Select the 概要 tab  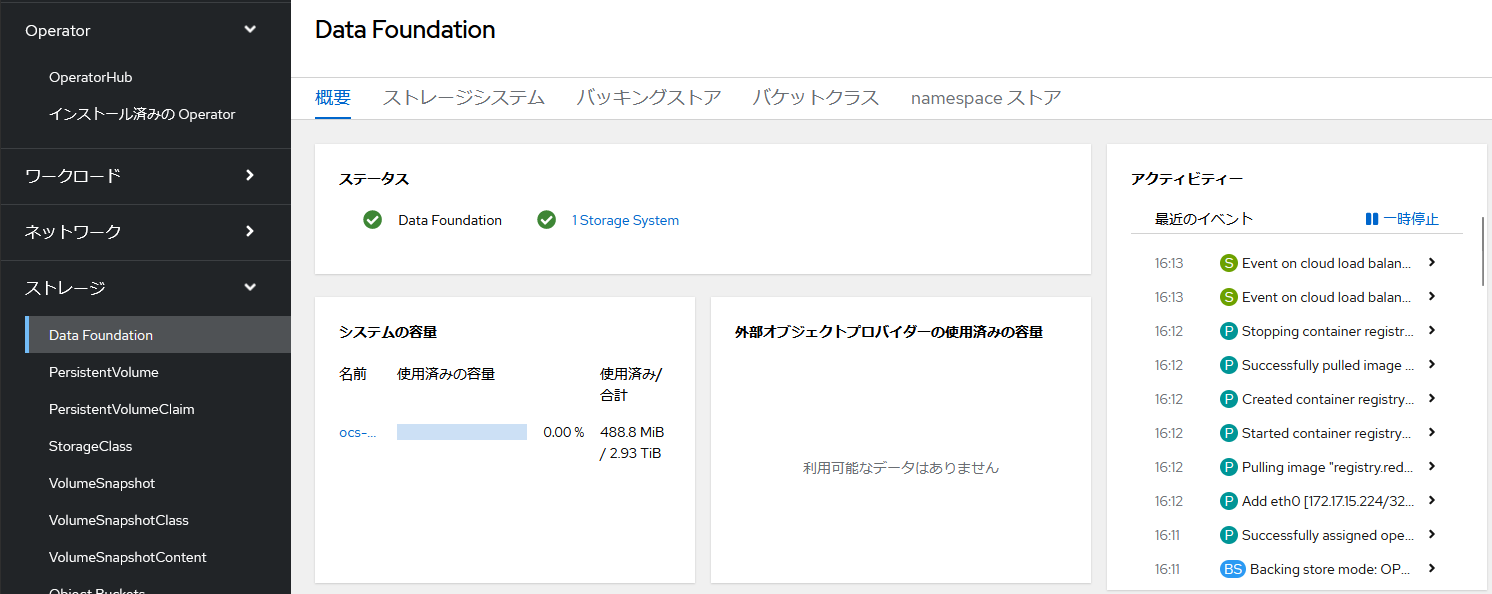(333, 98)
